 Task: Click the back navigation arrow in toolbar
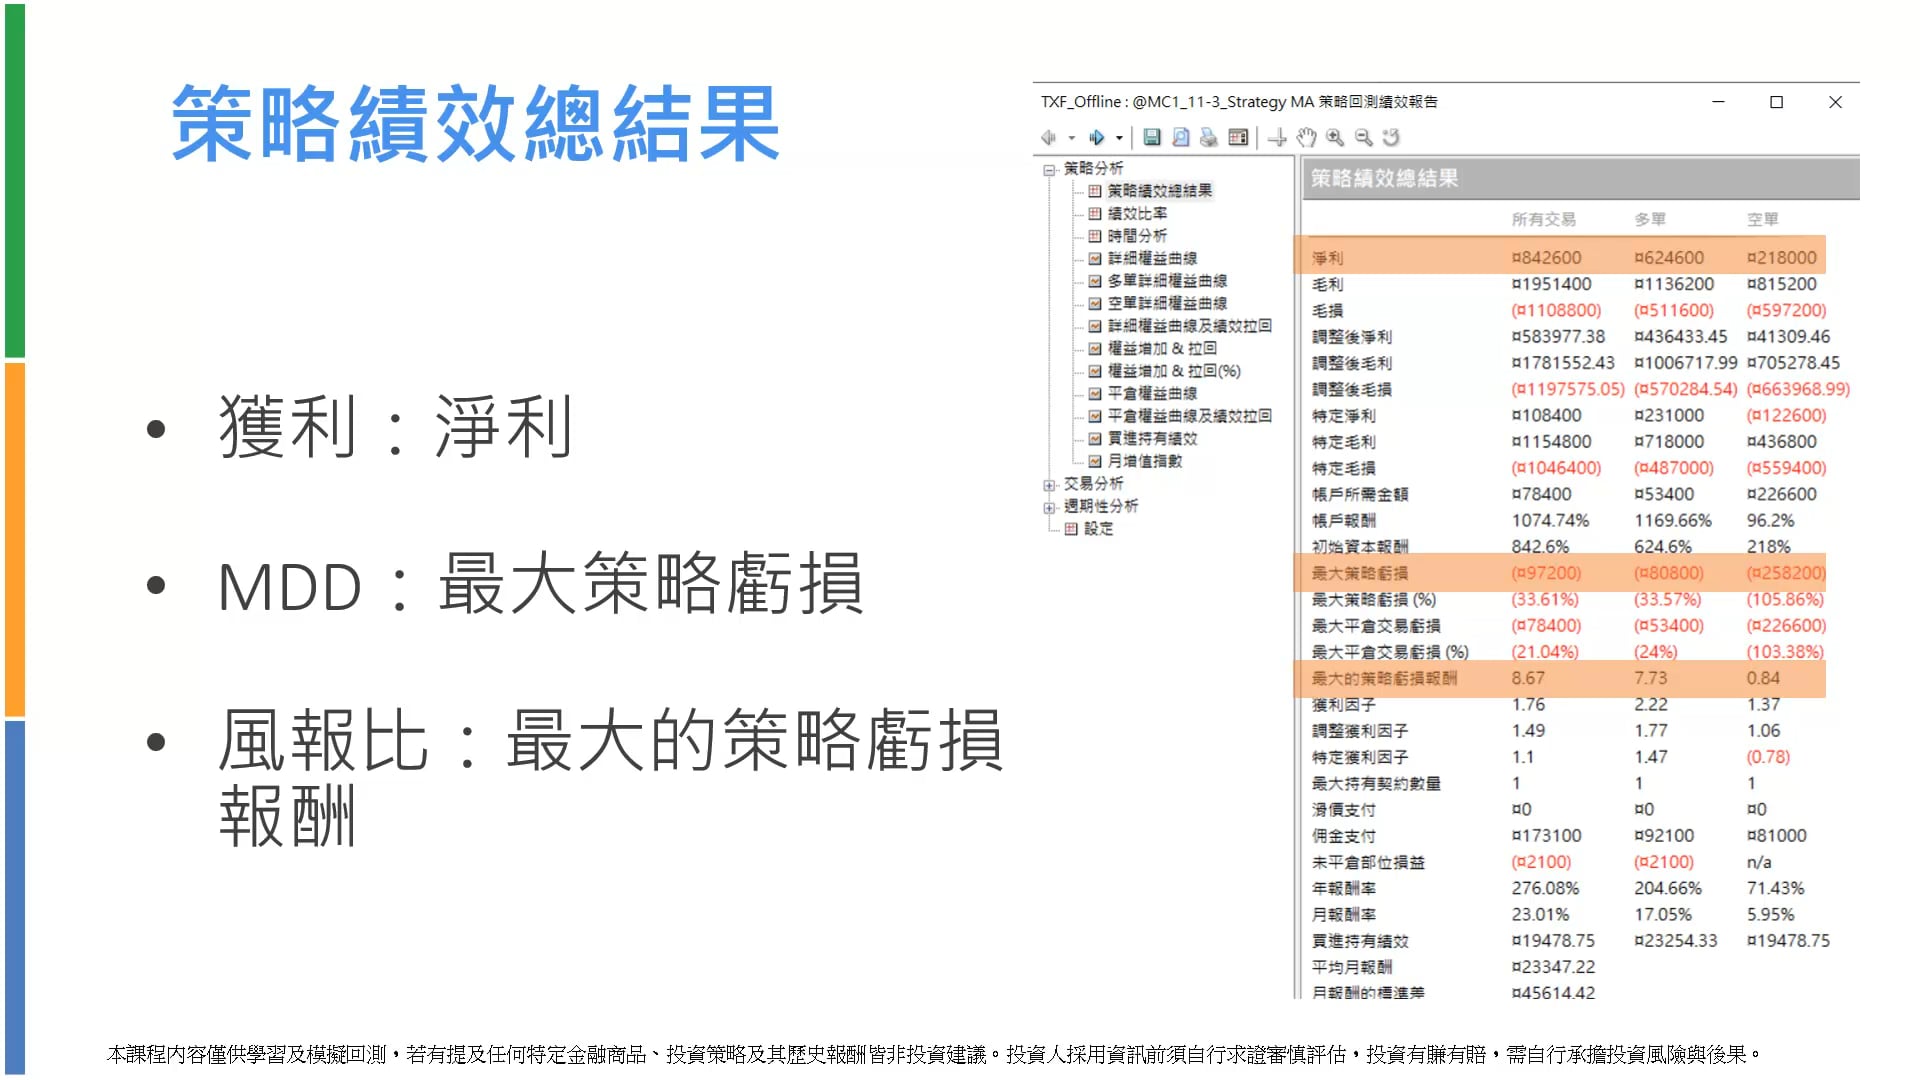click(1048, 138)
